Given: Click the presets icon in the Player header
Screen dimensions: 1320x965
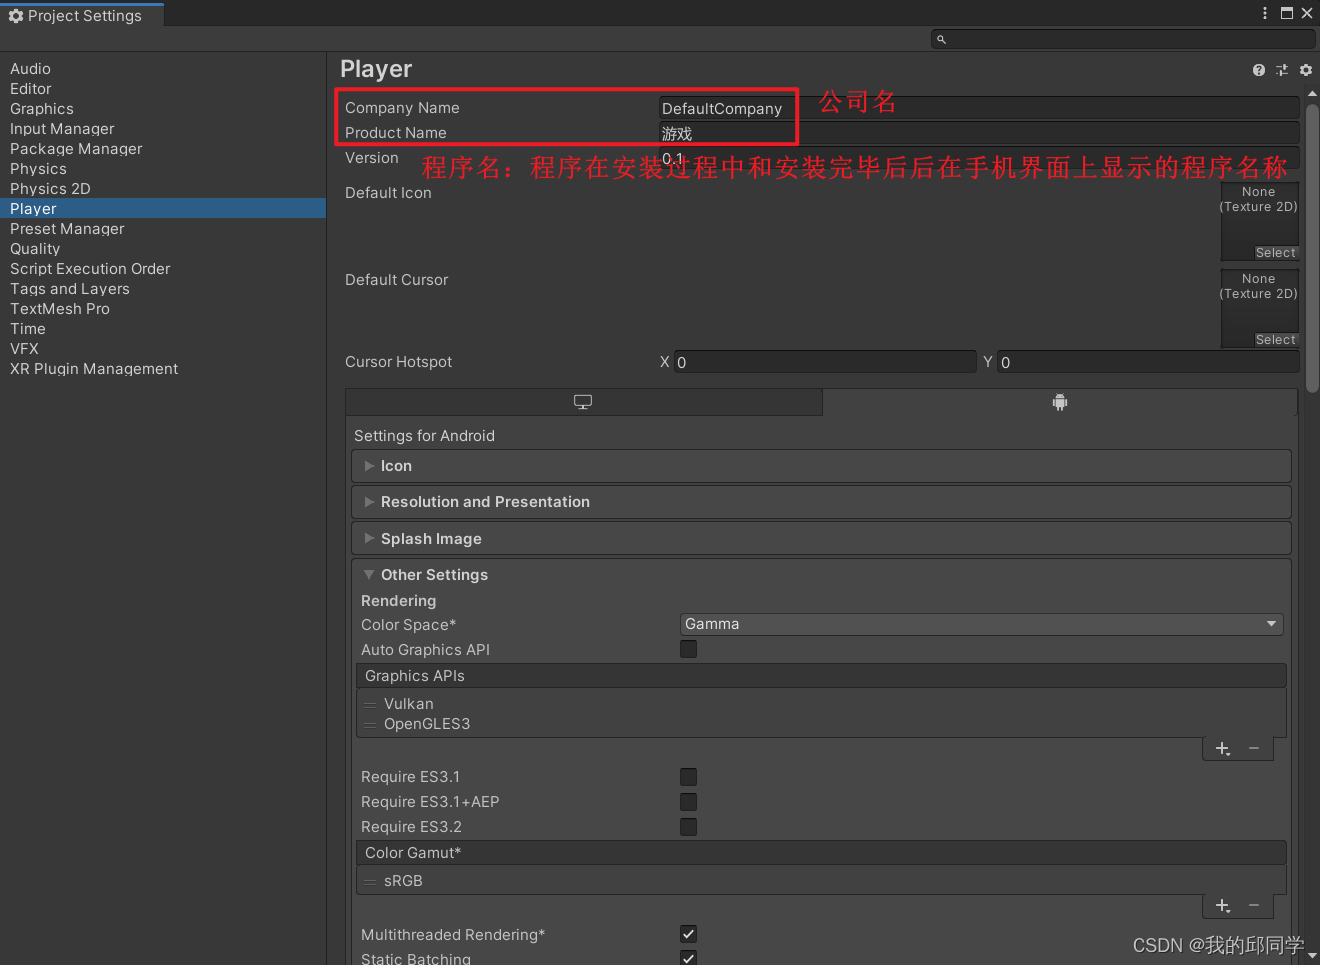Looking at the screenshot, I should [x=1281, y=70].
